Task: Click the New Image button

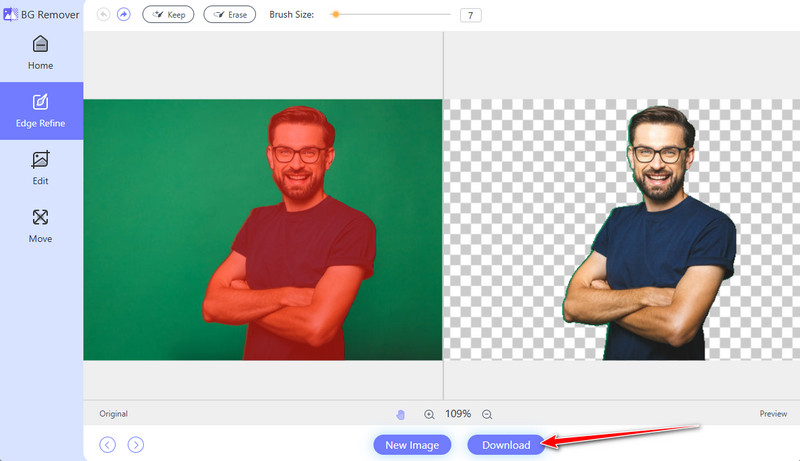Action: (412, 445)
